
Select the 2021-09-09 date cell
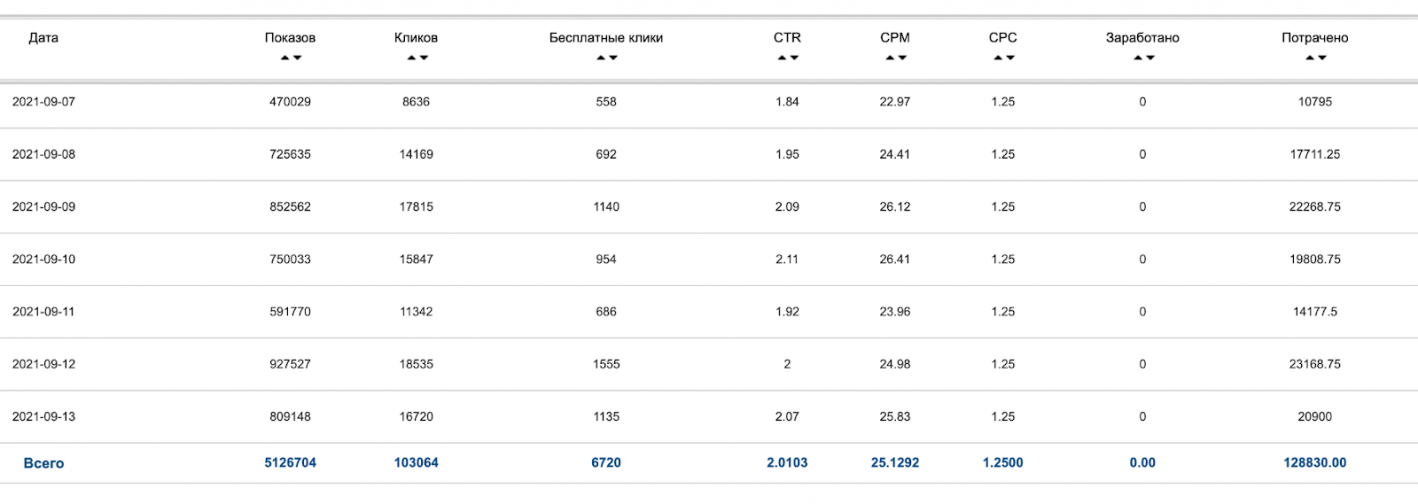[43, 207]
